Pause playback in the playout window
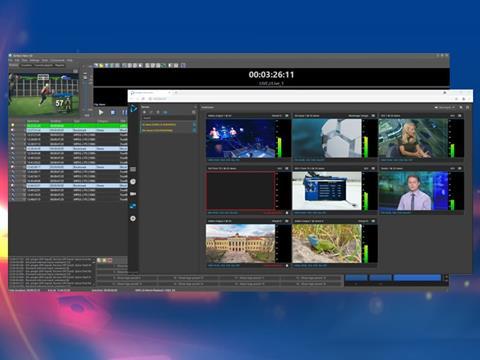 pyautogui.click(x=124, y=112)
